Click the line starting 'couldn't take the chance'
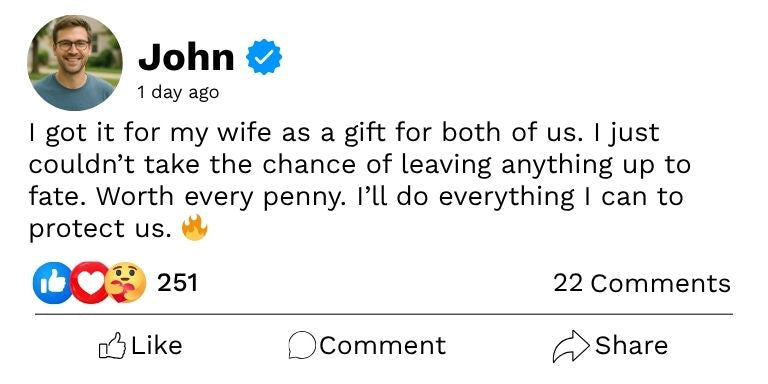The height and width of the screenshot is (384, 768). tap(360, 165)
